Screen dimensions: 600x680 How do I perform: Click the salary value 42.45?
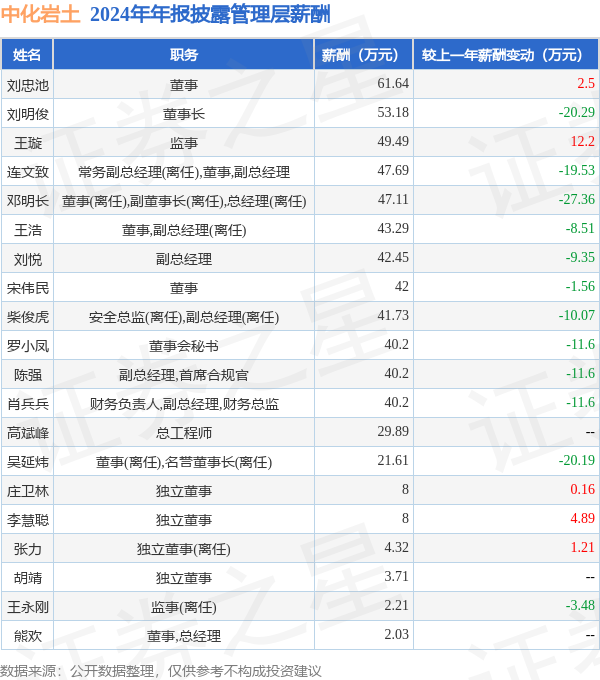tap(393, 258)
